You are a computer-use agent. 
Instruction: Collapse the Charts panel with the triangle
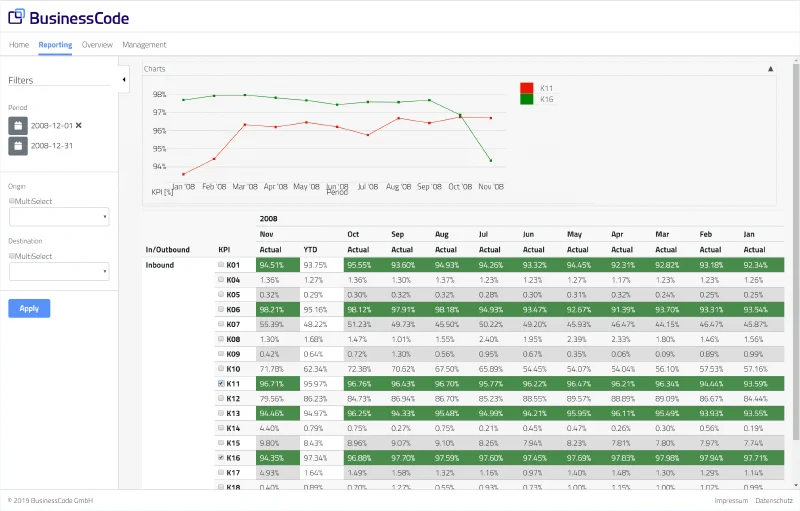(770, 69)
